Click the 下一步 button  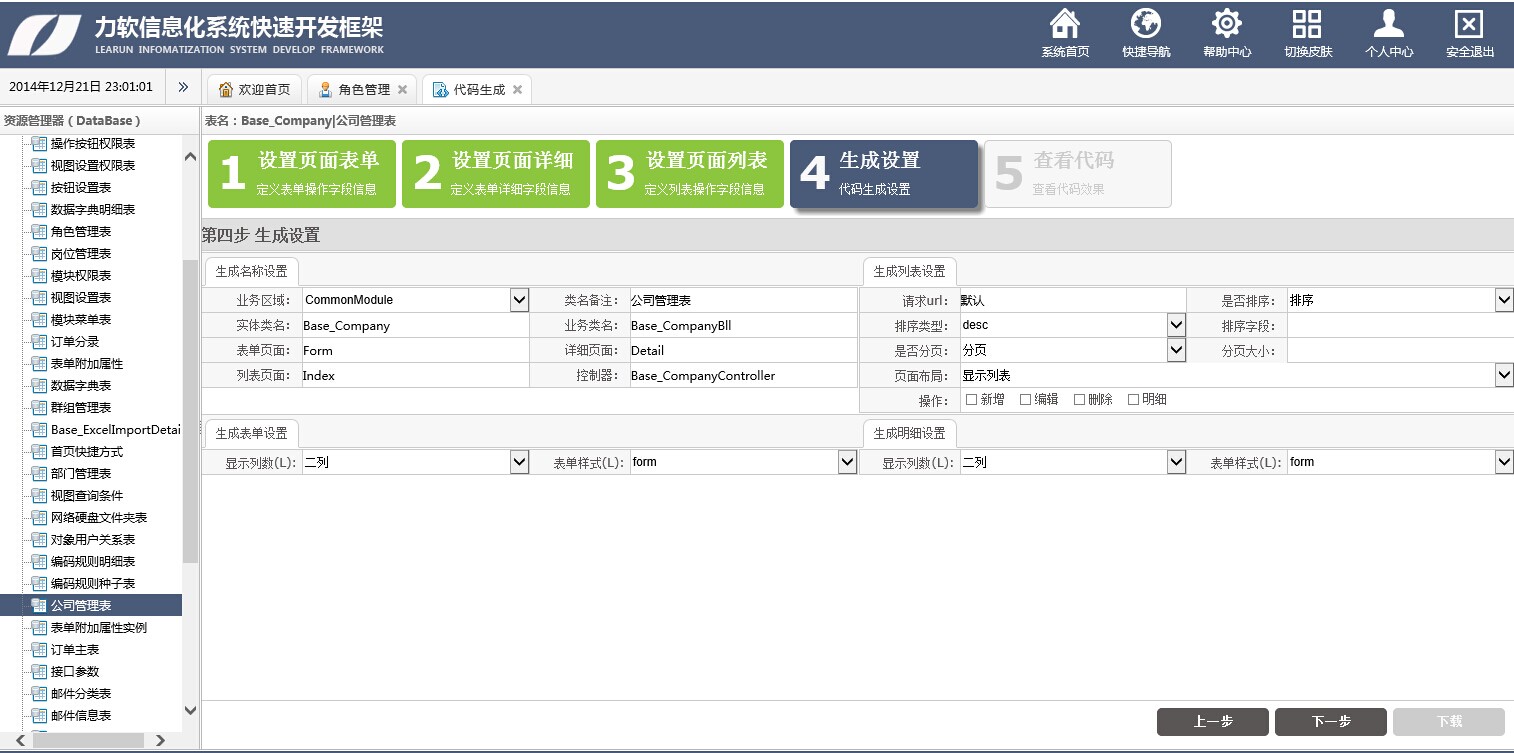(1331, 722)
